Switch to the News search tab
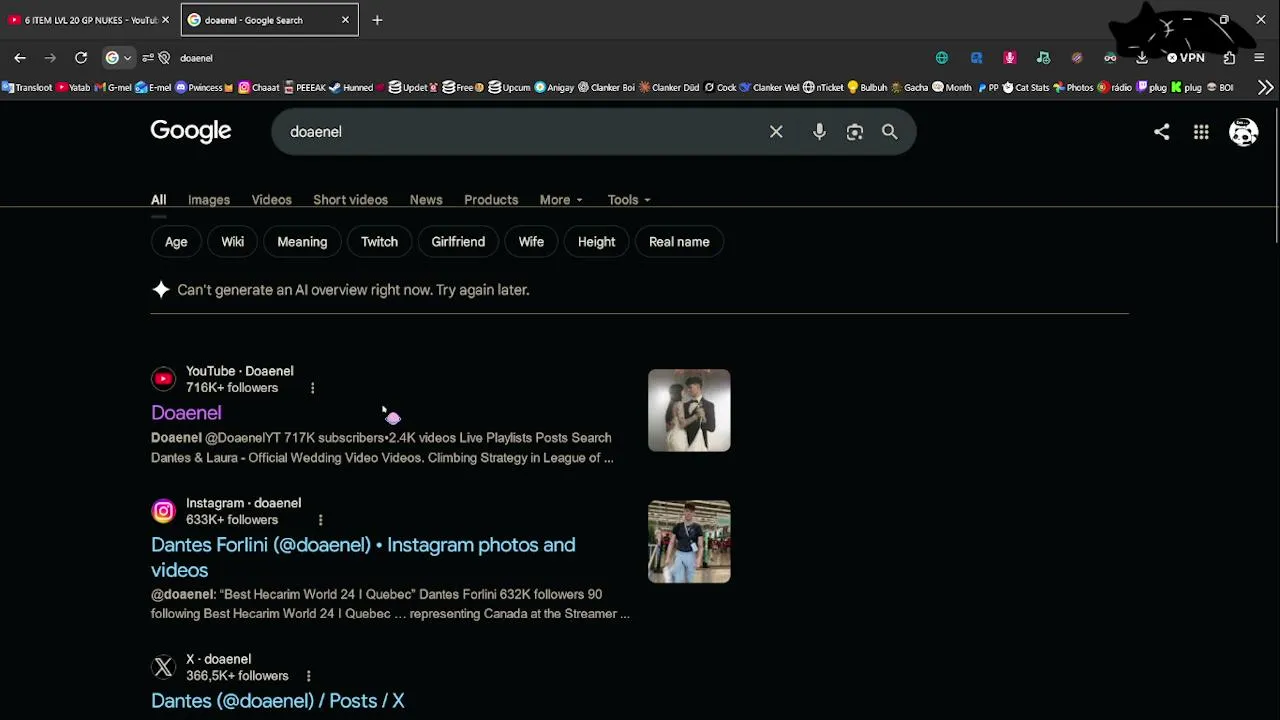This screenshot has width=1280, height=720. coord(426,200)
